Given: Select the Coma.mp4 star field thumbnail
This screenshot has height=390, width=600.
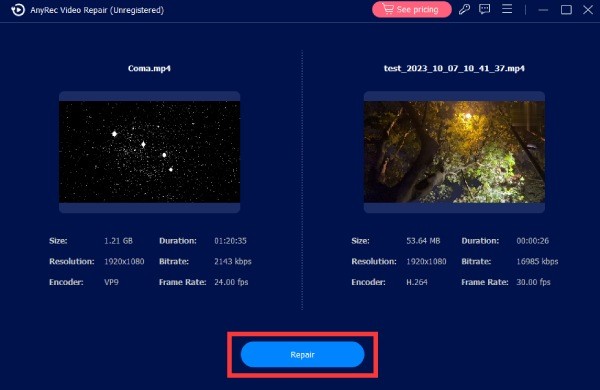Looking at the screenshot, I should 150,152.
